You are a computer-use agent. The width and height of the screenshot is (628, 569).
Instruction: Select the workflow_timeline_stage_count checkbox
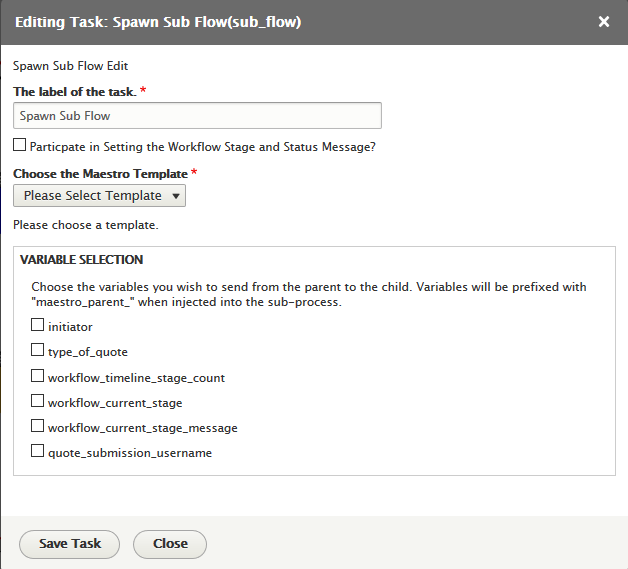point(38,377)
